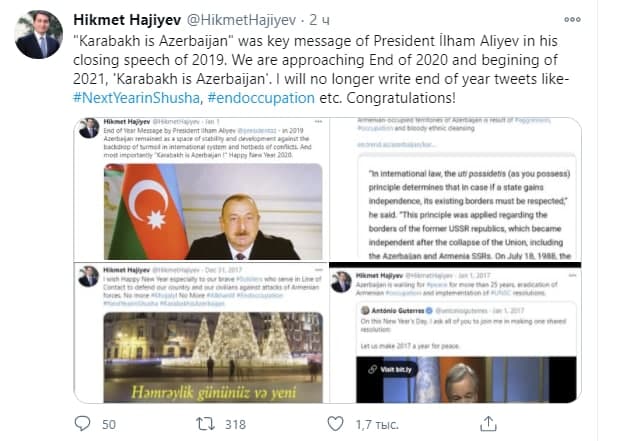Click the Visit bit.ly link badge

(391, 369)
